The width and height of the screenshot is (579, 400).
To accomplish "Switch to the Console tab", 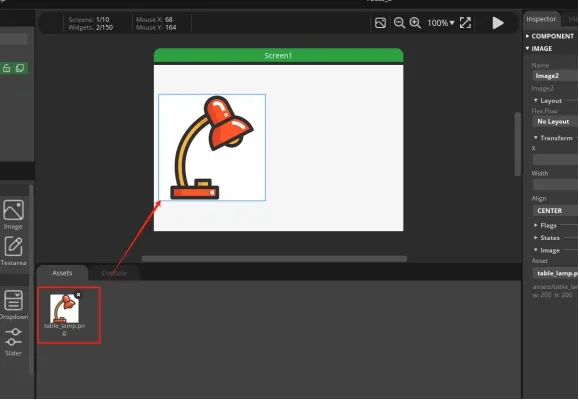I will (x=114, y=273).
